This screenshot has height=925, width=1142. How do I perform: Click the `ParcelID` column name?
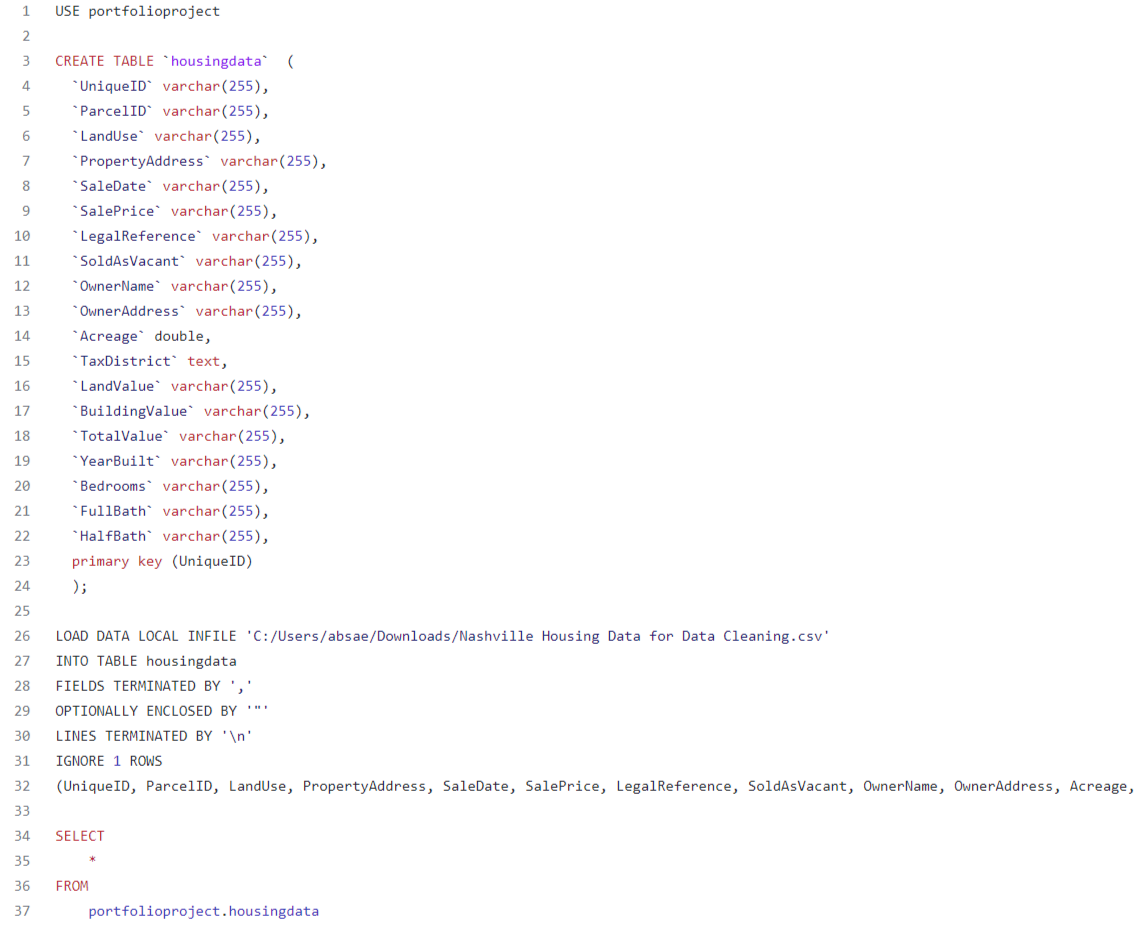coord(113,111)
